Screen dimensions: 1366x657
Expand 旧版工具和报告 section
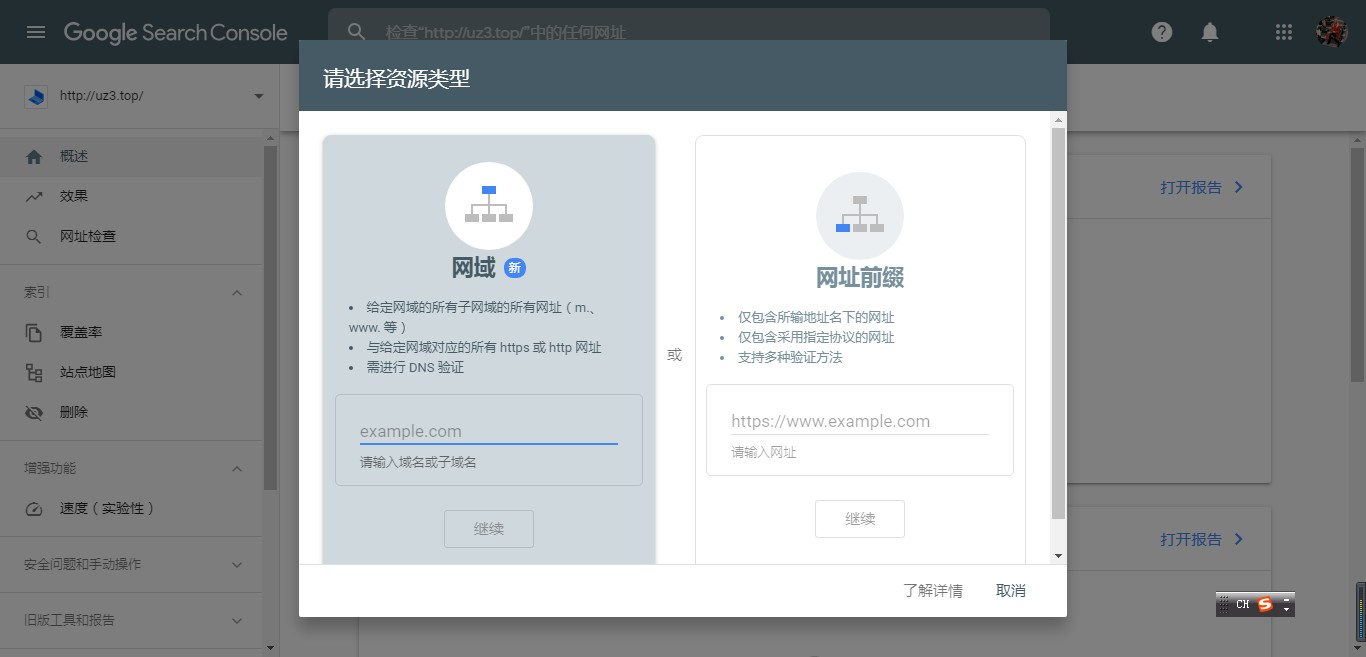(x=237, y=621)
